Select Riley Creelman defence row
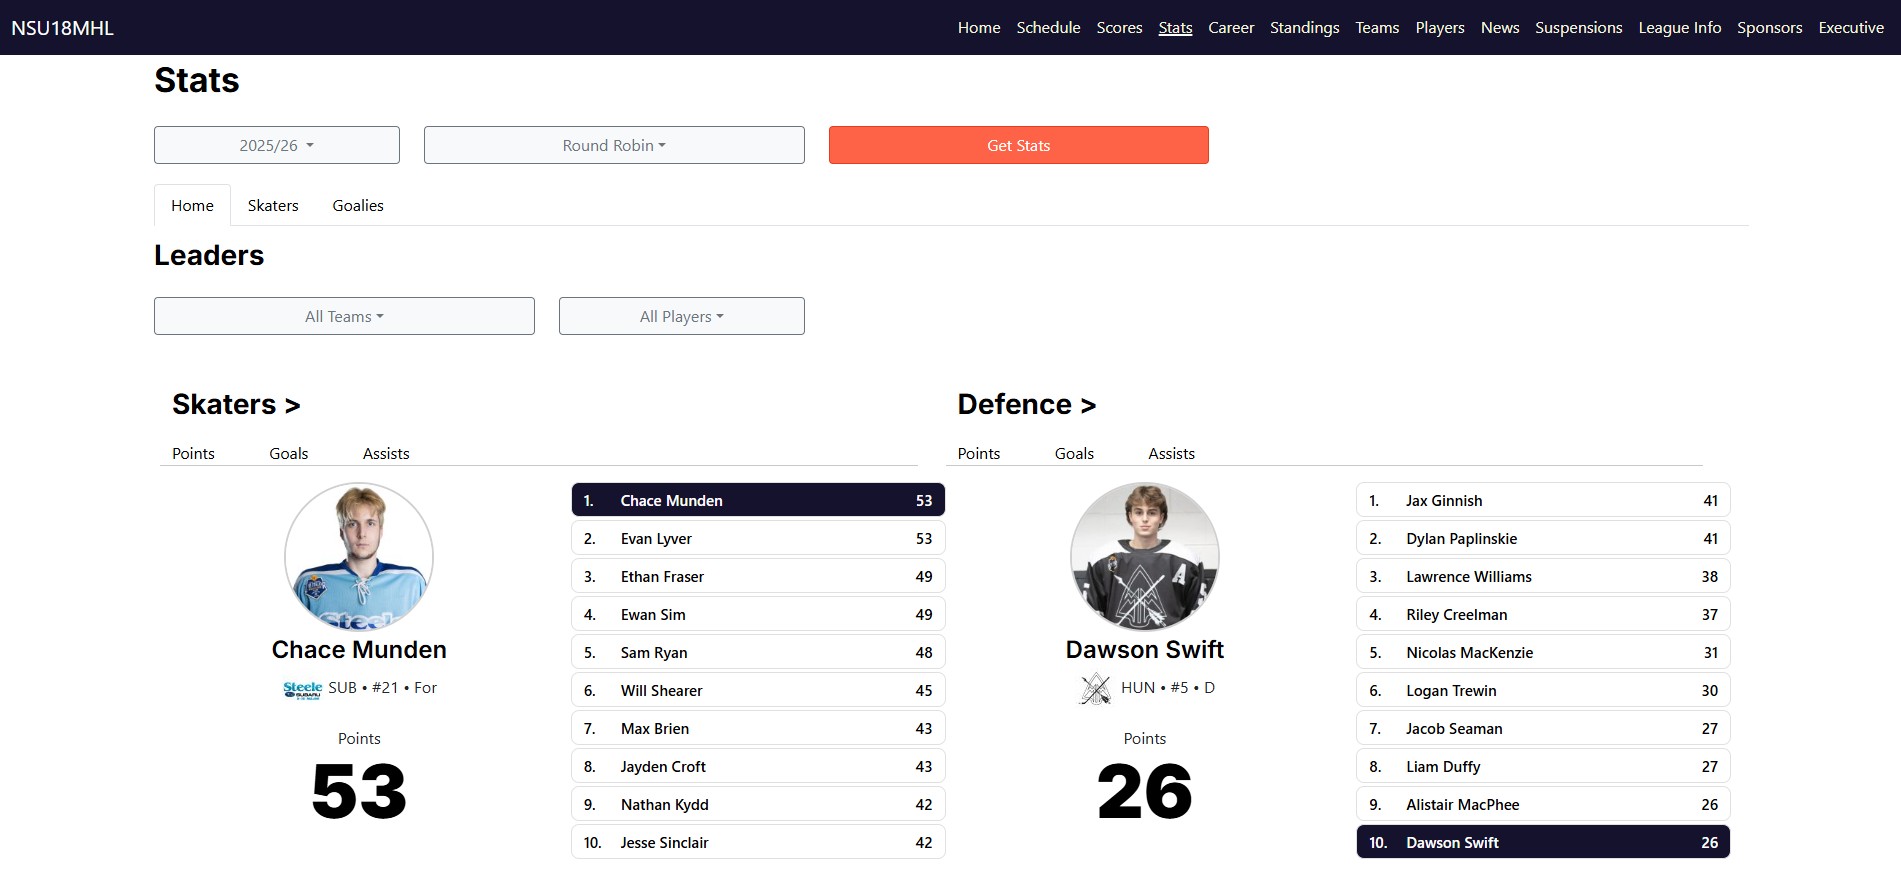1901x881 pixels. click(x=1543, y=614)
